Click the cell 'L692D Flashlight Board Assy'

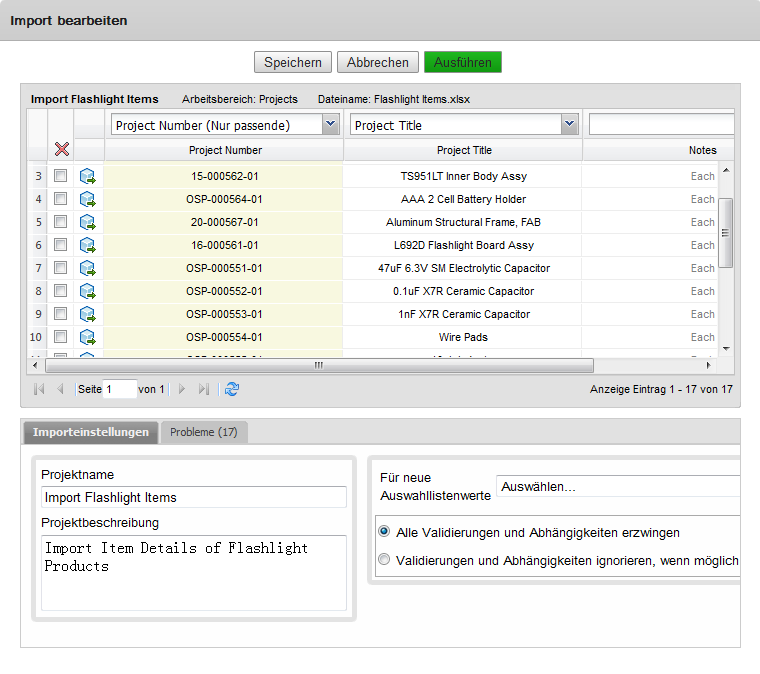click(463, 245)
